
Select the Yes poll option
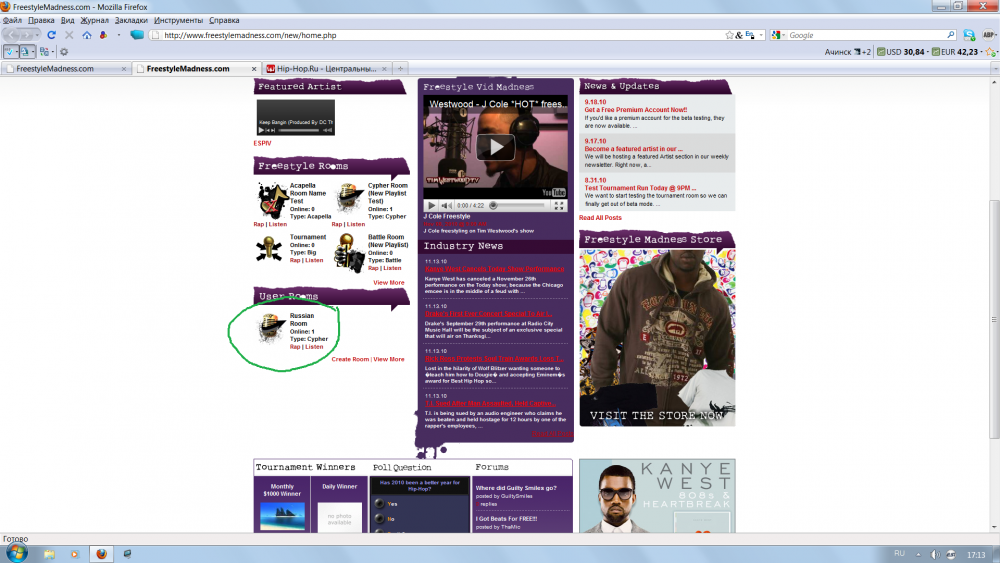pyautogui.click(x=379, y=503)
